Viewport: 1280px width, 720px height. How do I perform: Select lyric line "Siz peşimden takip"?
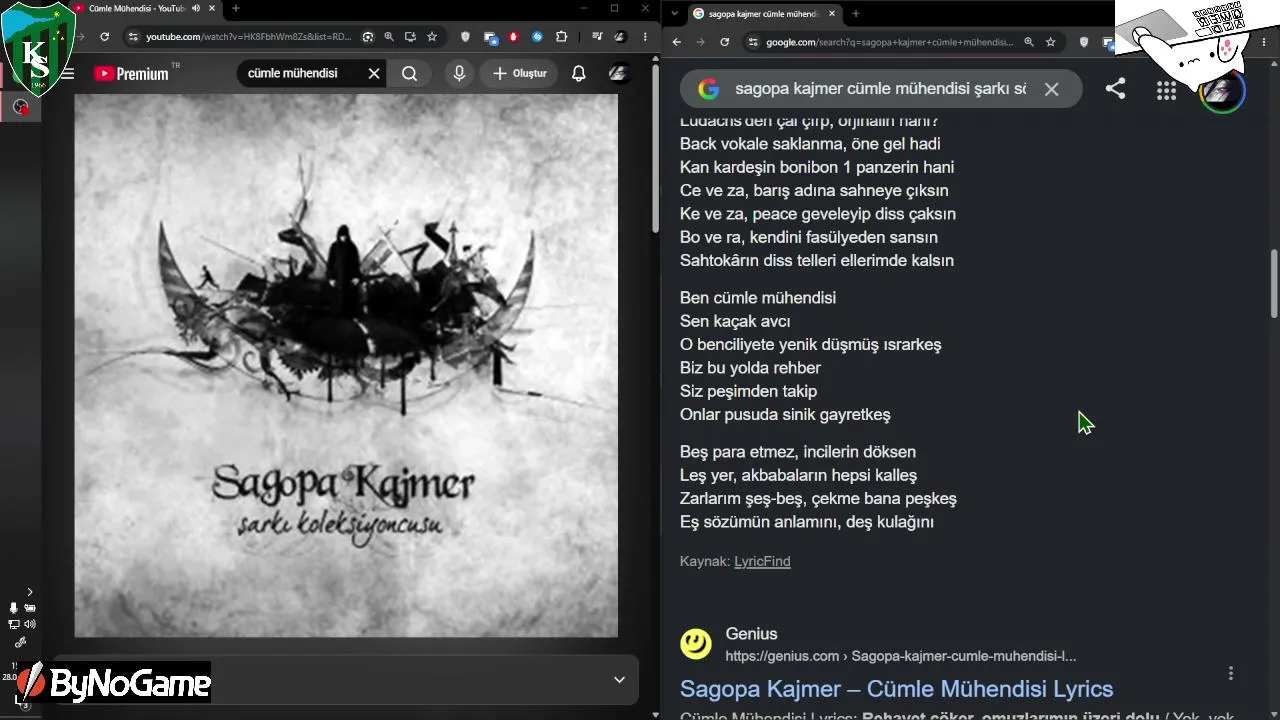748,391
